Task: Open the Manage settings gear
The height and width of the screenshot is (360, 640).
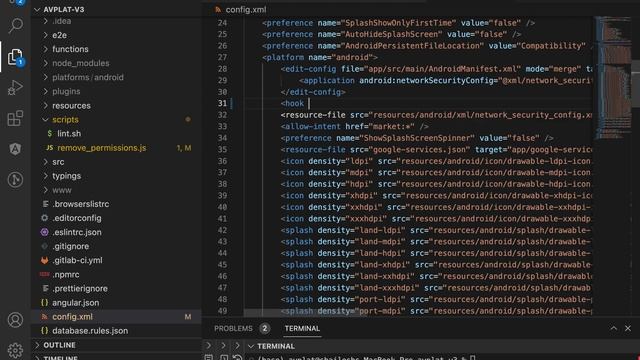Action: tap(16, 350)
